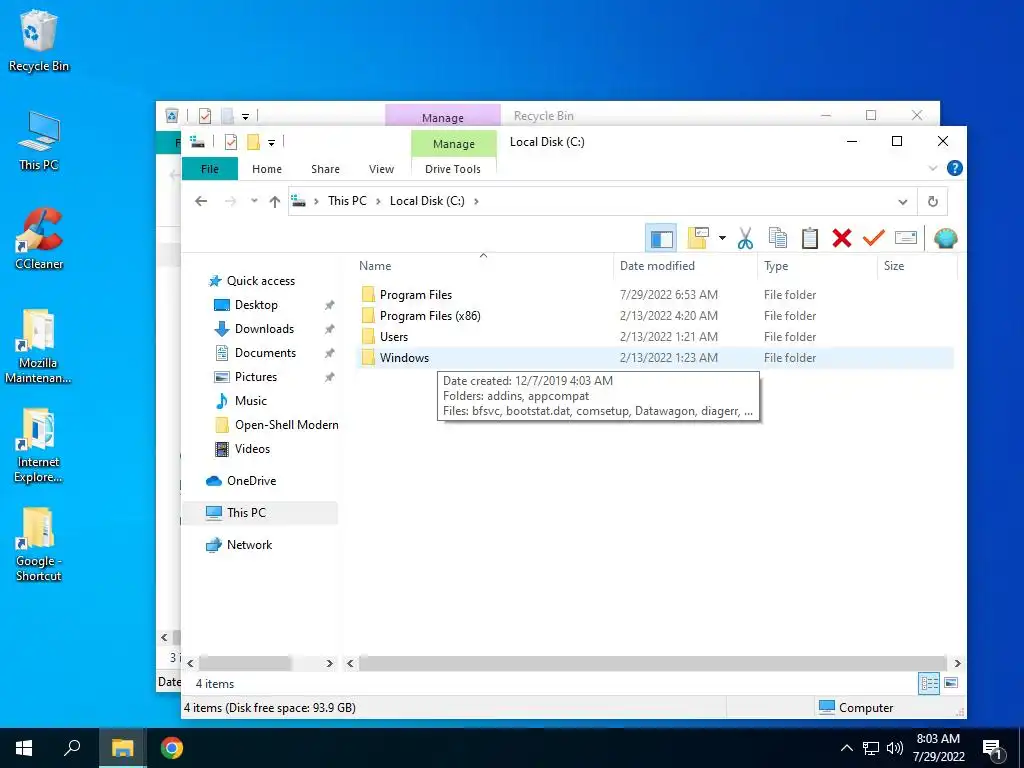Click 'This PC' in address breadcrumb
The width and height of the screenshot is (1024, 768).
(x=347, y=201)
